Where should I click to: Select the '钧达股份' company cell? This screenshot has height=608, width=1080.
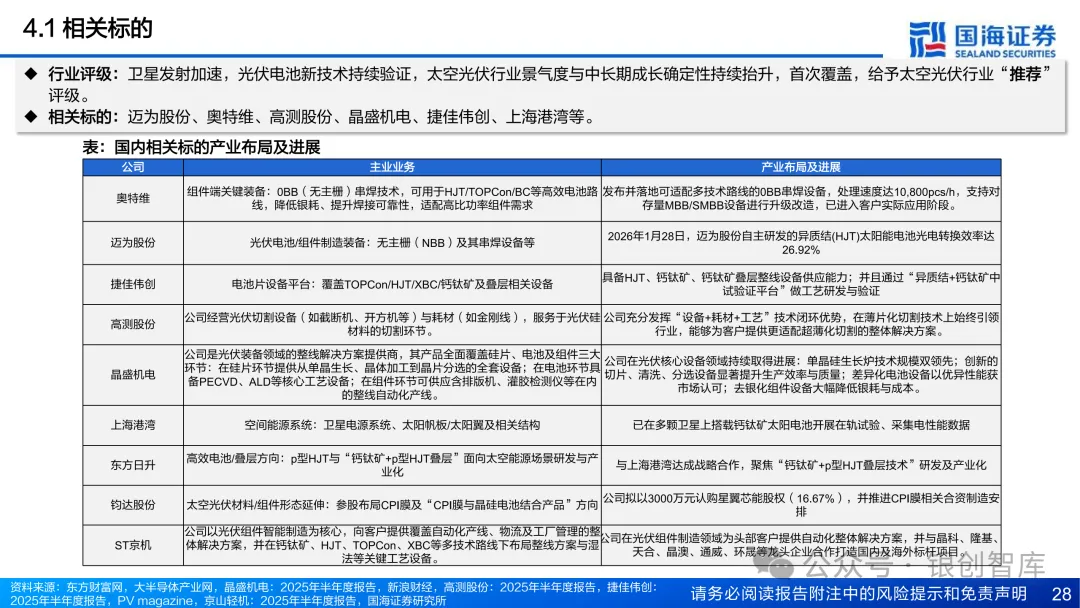pos(133,505)
